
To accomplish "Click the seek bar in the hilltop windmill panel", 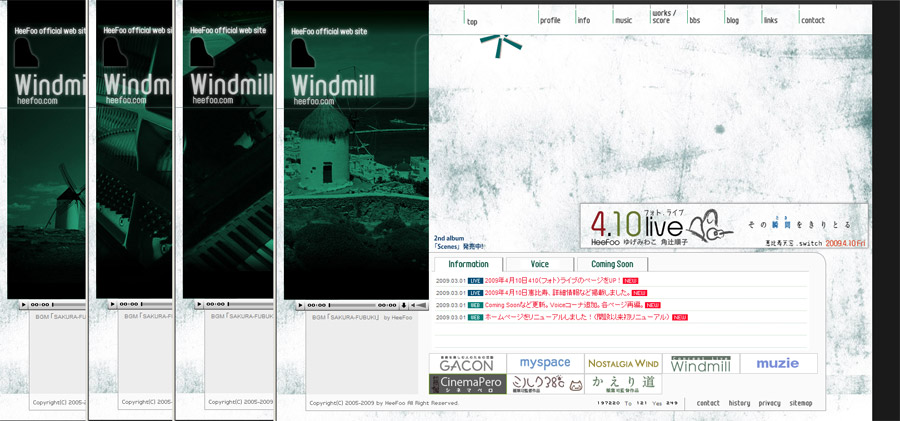I will (69, 304).
